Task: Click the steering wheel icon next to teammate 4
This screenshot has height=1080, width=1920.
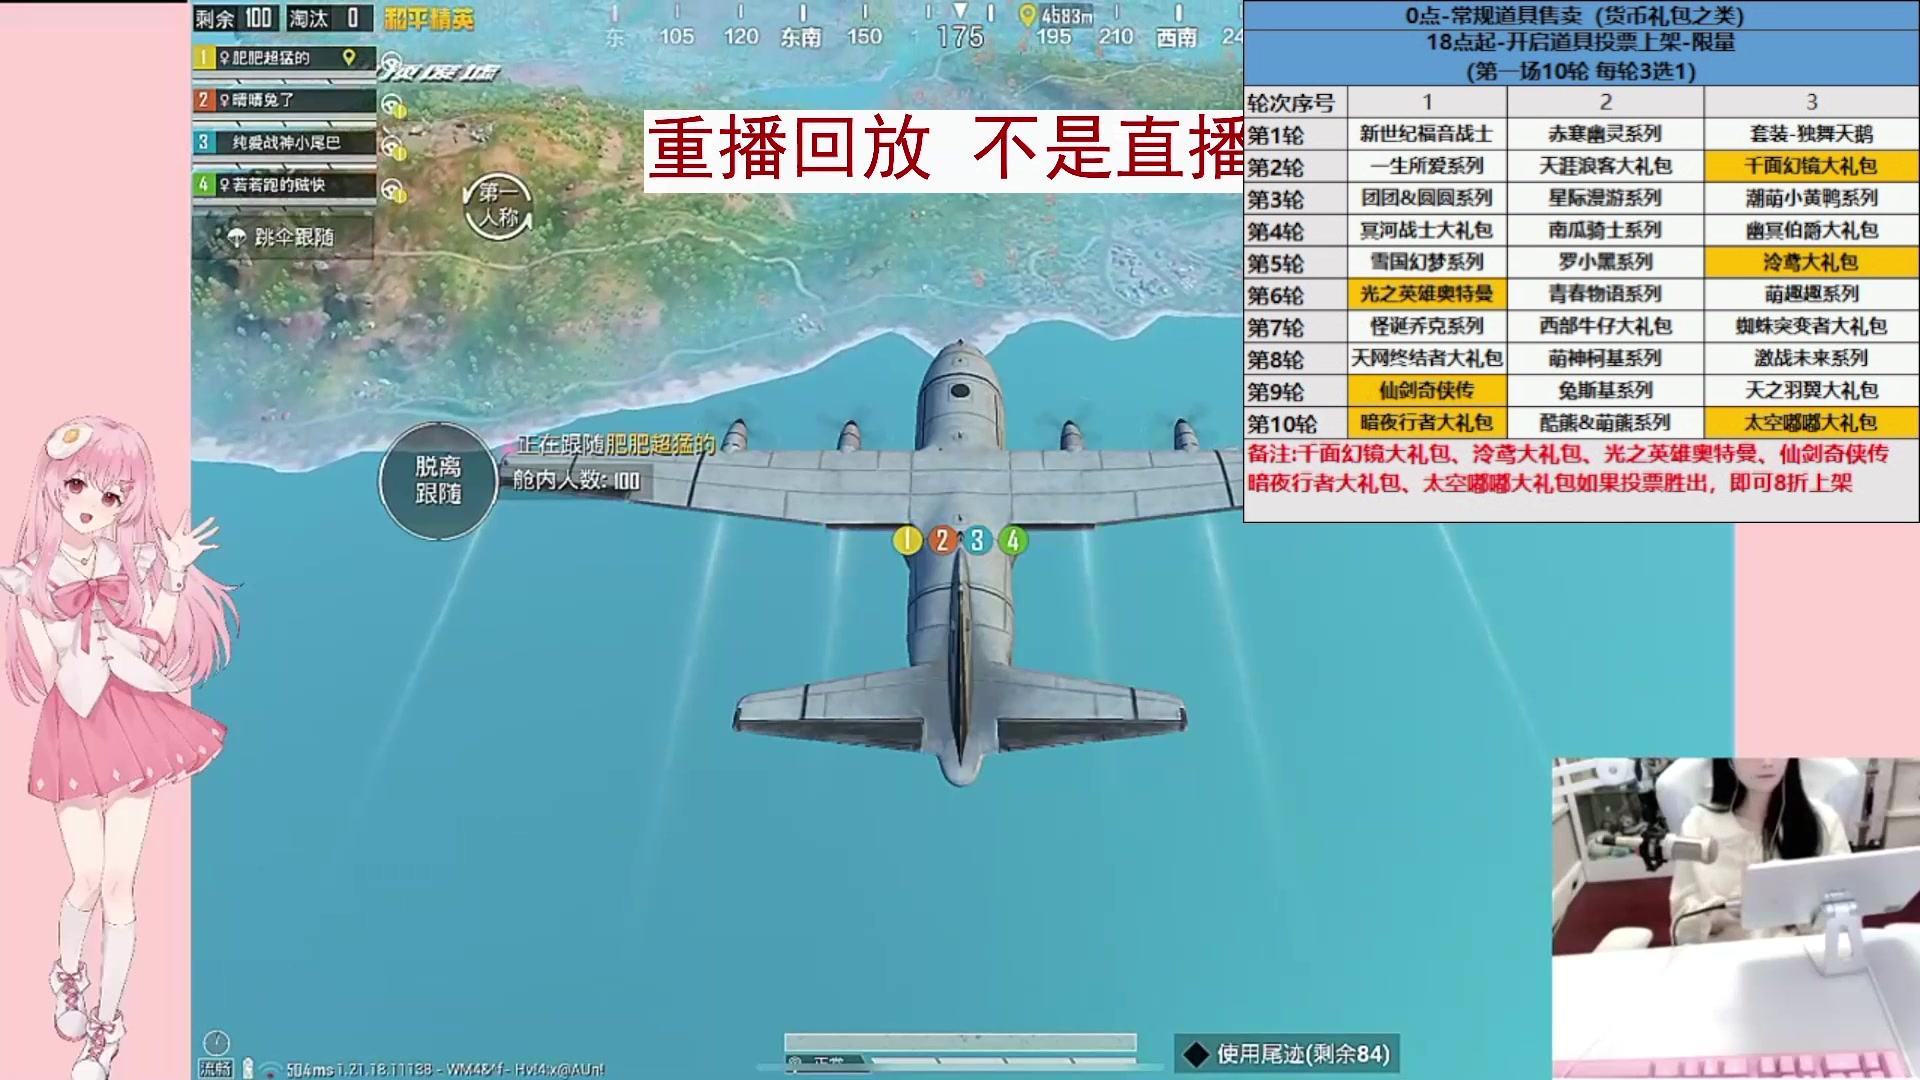Action: 393,190
